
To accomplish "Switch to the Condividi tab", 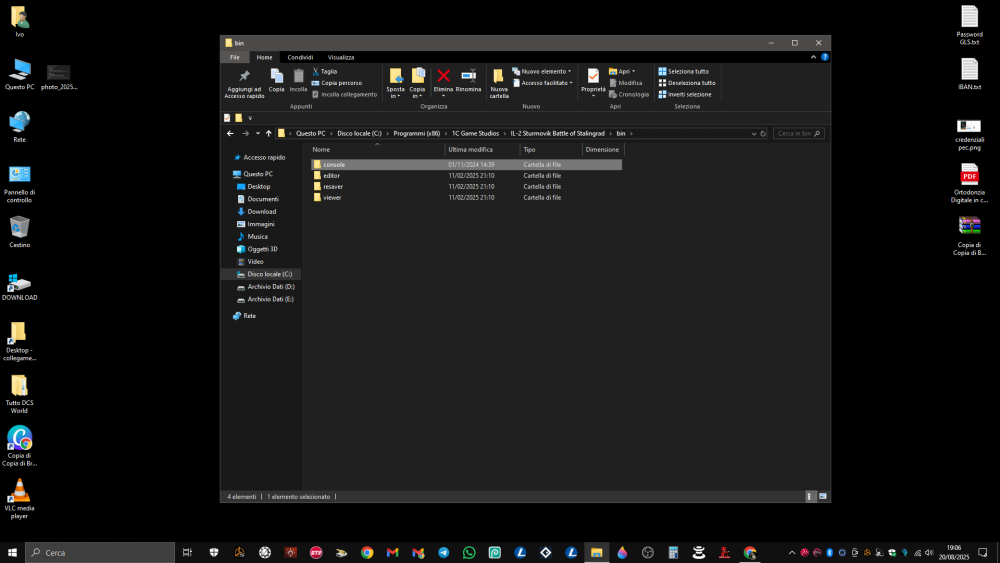I will coord(300,57).
